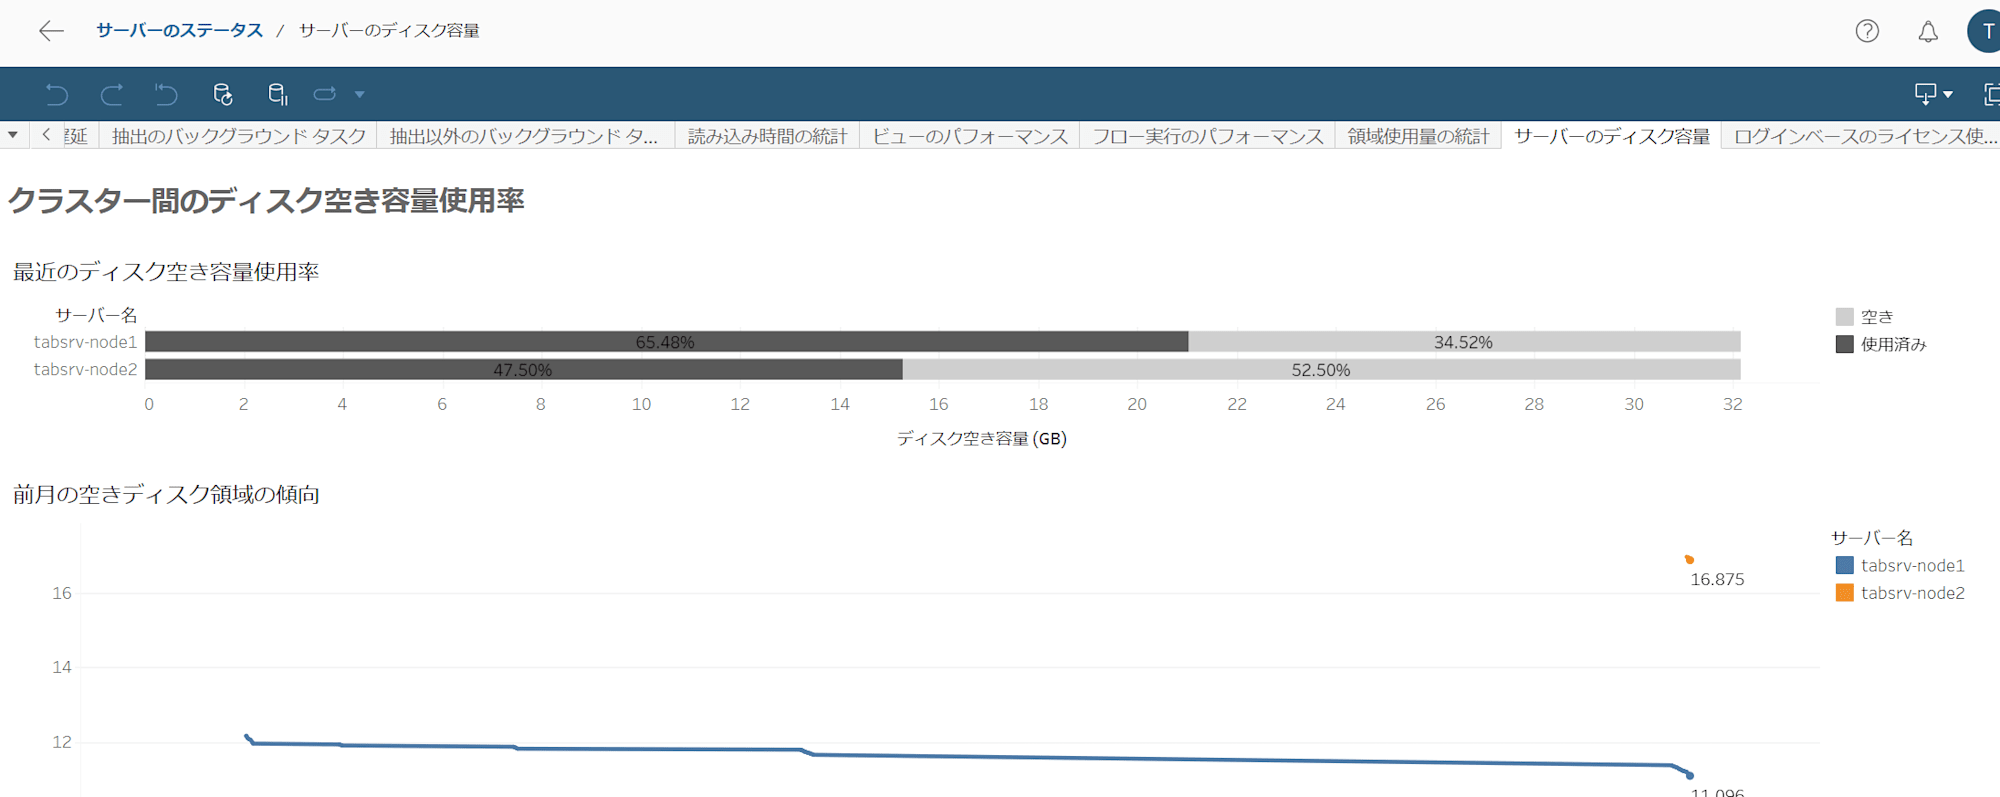Click the Replay animation icon
Viewport: 2000px width, 797px height.
pyautogui.click(x=325, y=94)
